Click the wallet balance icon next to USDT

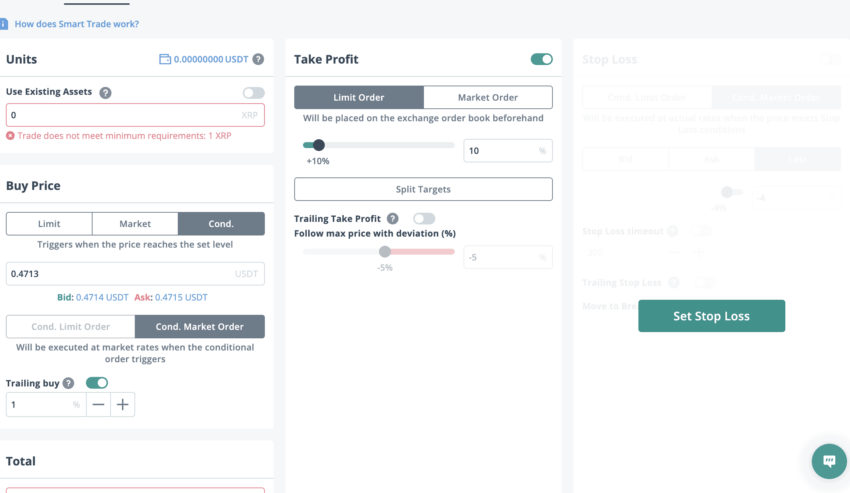coord(165,59)
